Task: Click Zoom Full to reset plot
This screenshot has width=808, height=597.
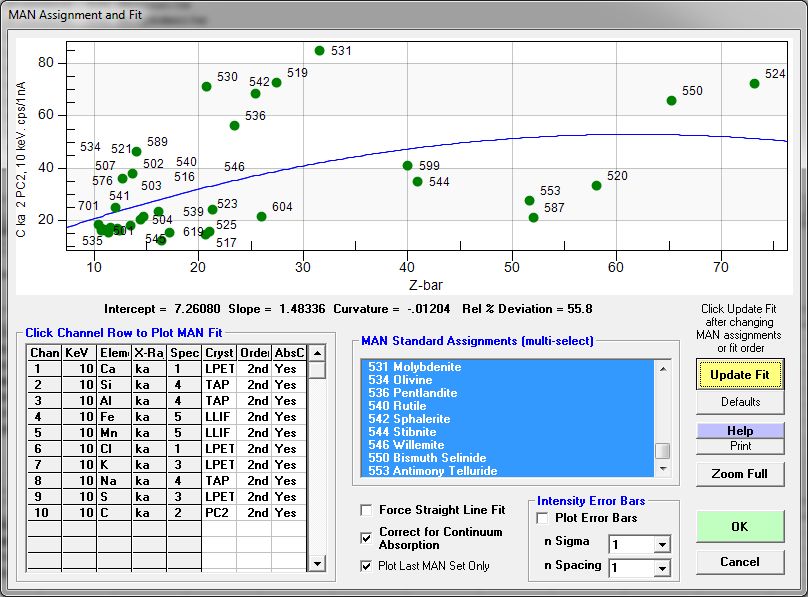Action: coord(740,473)
